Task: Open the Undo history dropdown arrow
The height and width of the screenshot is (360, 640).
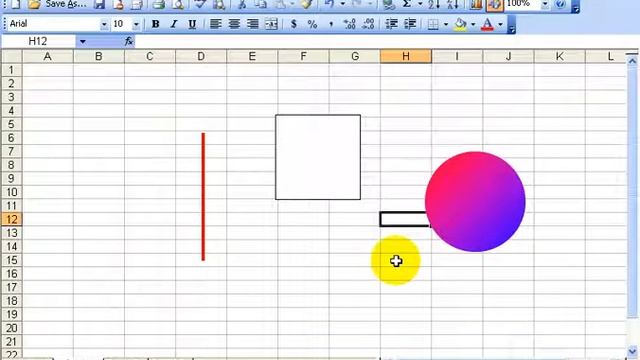Action: 342,4
